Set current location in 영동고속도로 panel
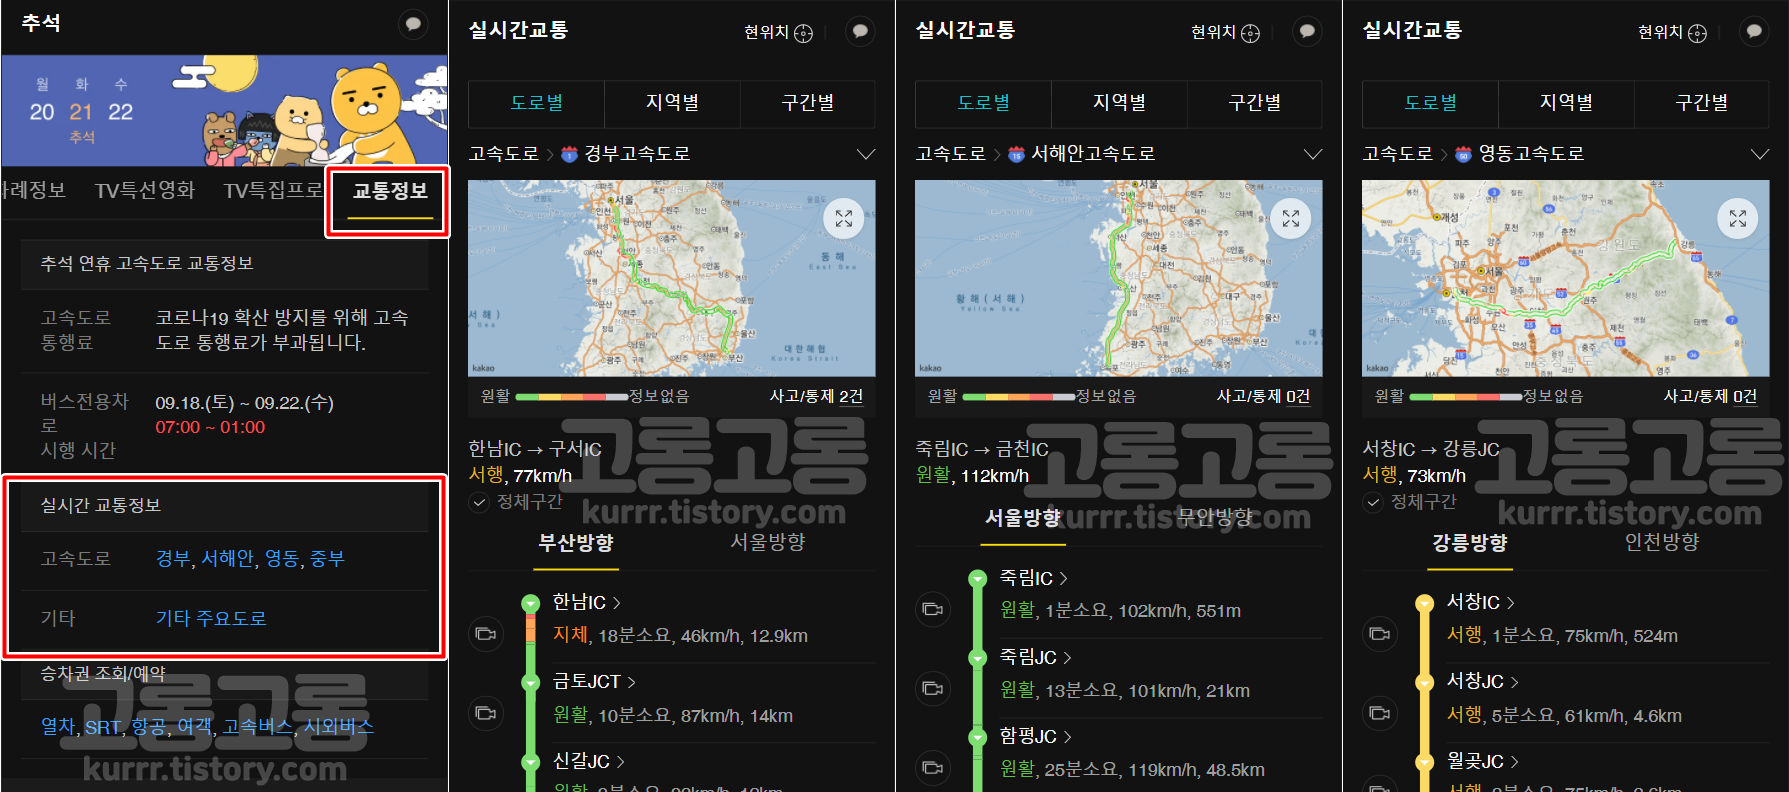1789x792 pixels. [1672, 33]
